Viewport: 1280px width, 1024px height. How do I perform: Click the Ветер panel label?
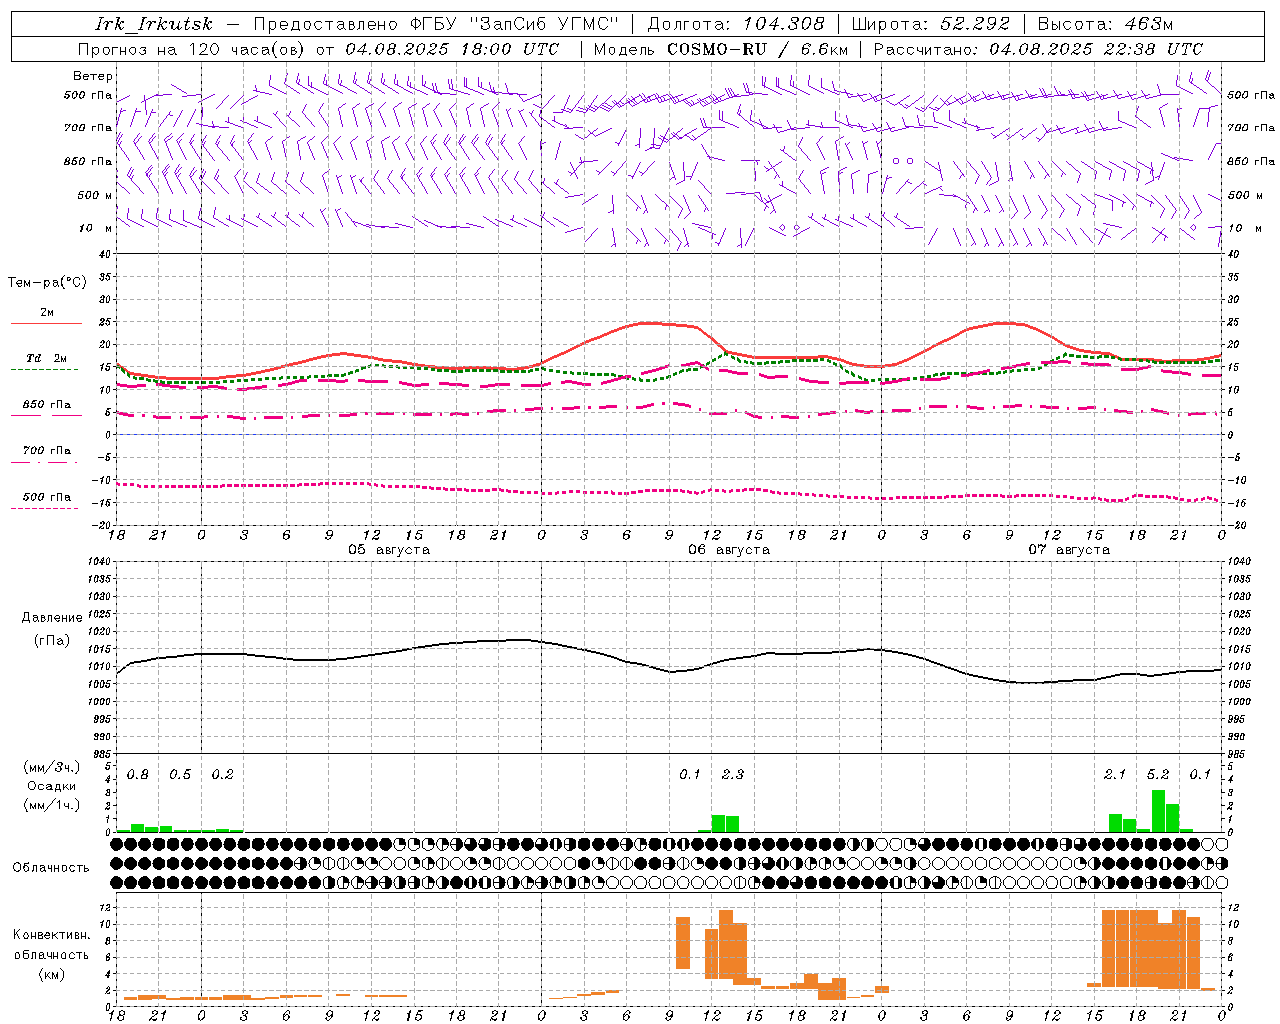click(x=93, y=76)
